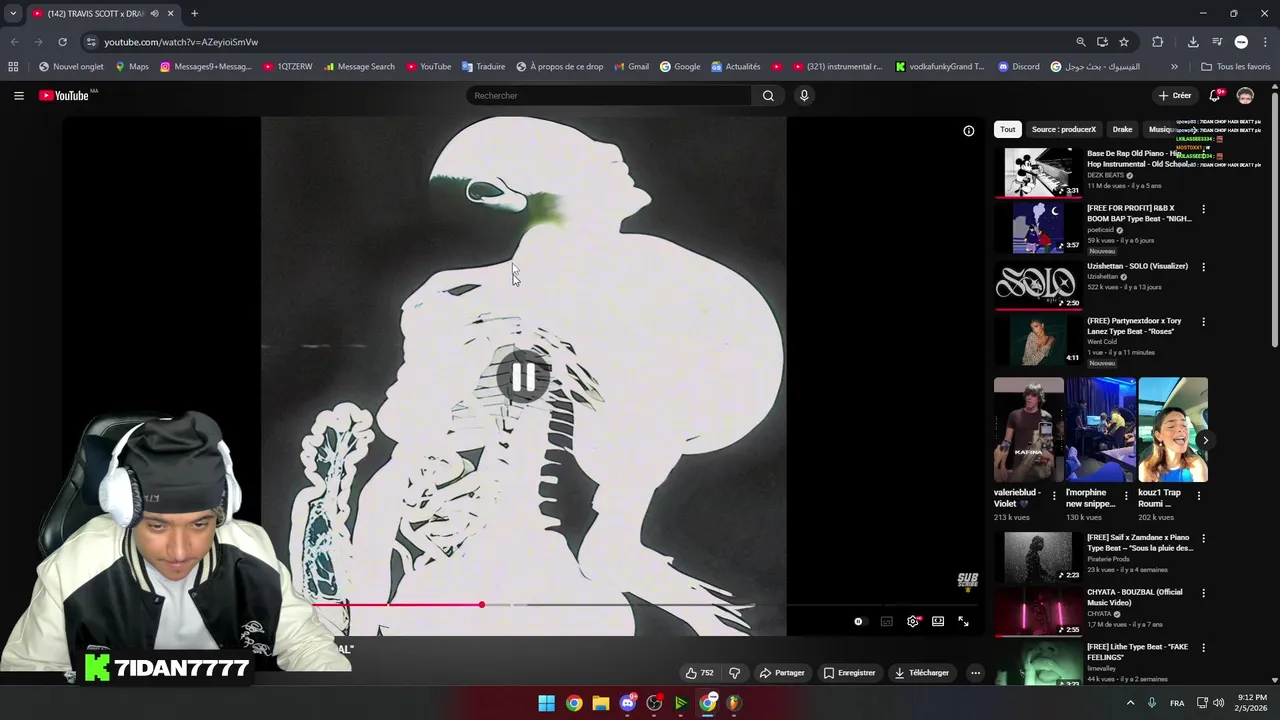The image size is (1280, 720).
Task: Select the Drake filter chip
Action: (x=1122, y=129)
